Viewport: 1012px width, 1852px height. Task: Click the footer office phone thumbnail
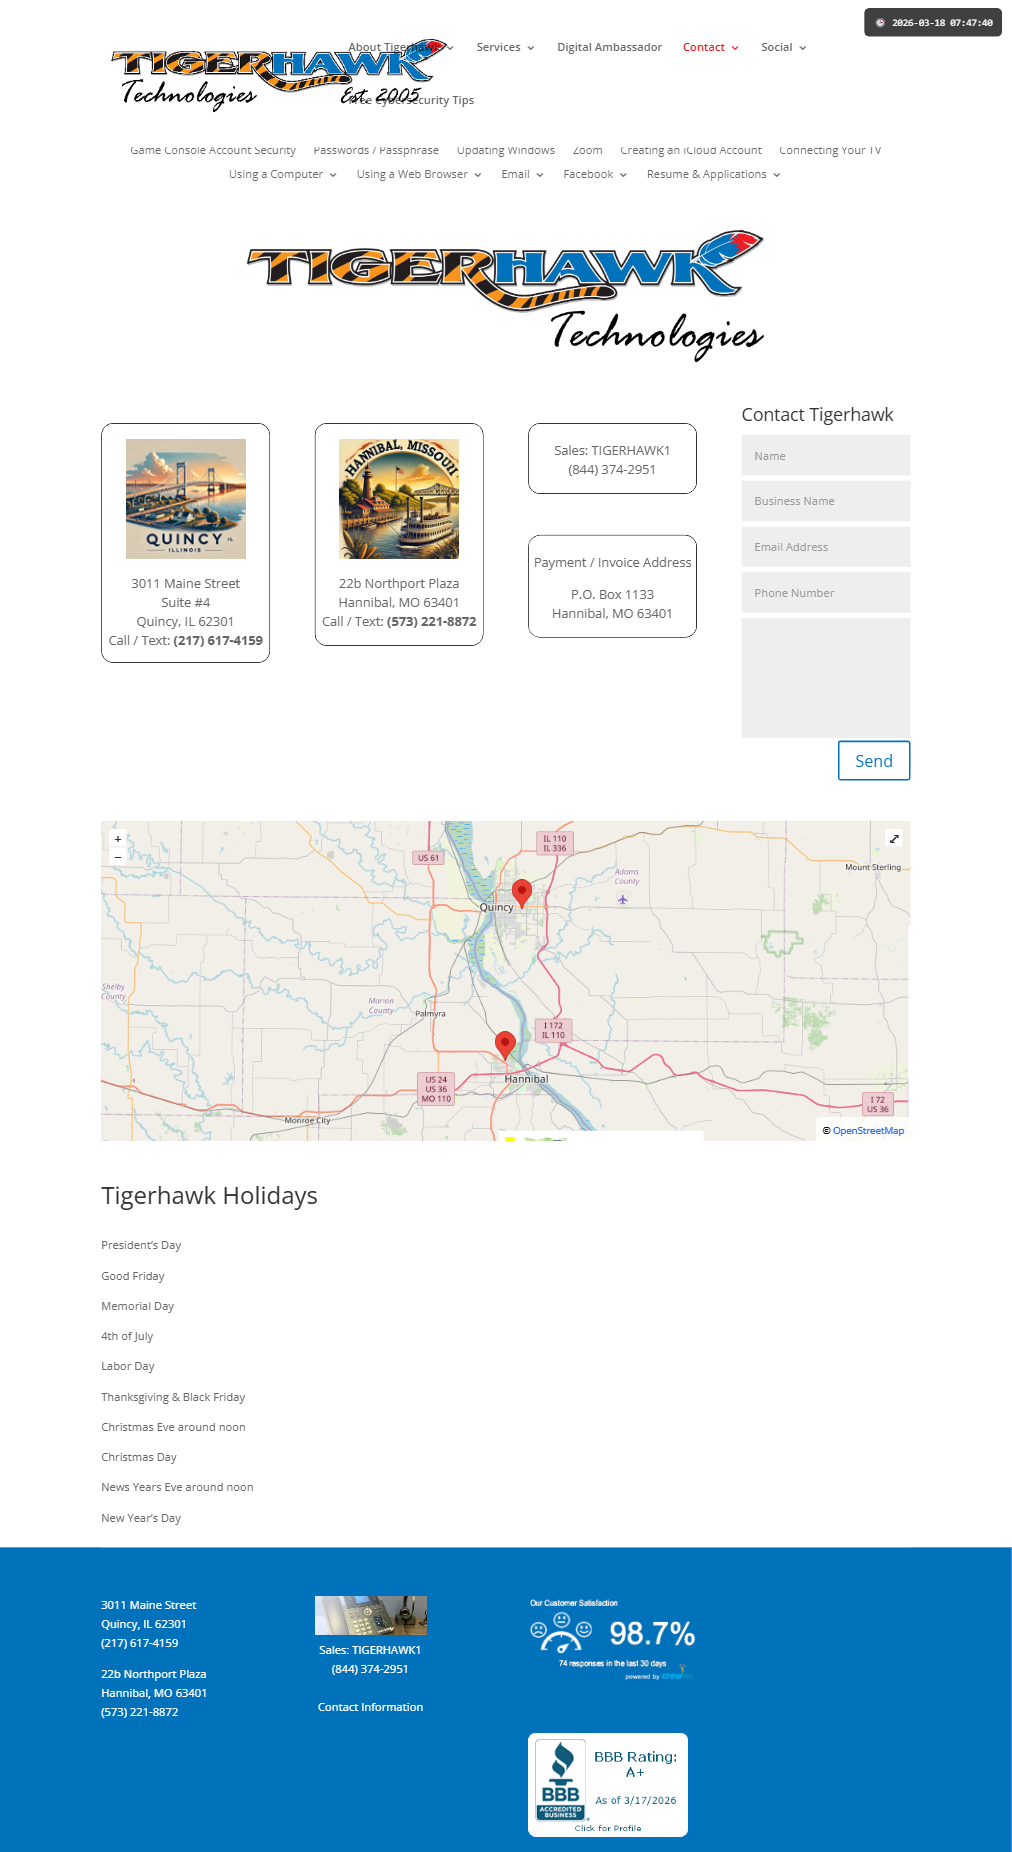371,1615
